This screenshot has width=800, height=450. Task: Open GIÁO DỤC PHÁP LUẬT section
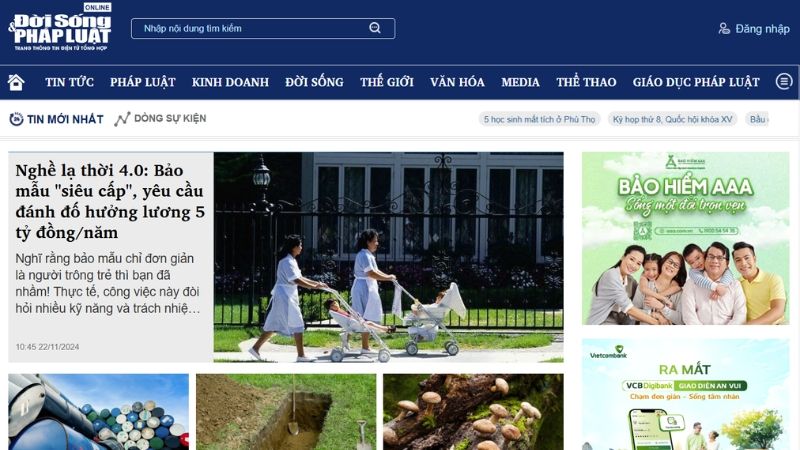[696, 82]
